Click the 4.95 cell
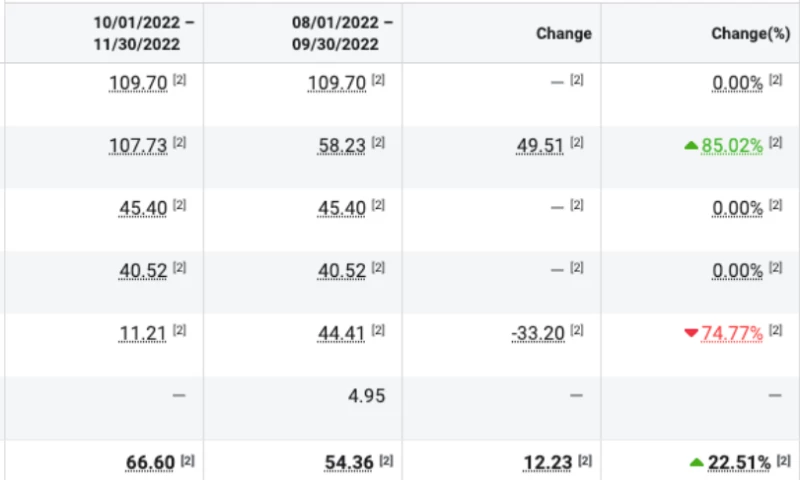Image resolution: width=800 pixels, height=480 pixels. 366,395
